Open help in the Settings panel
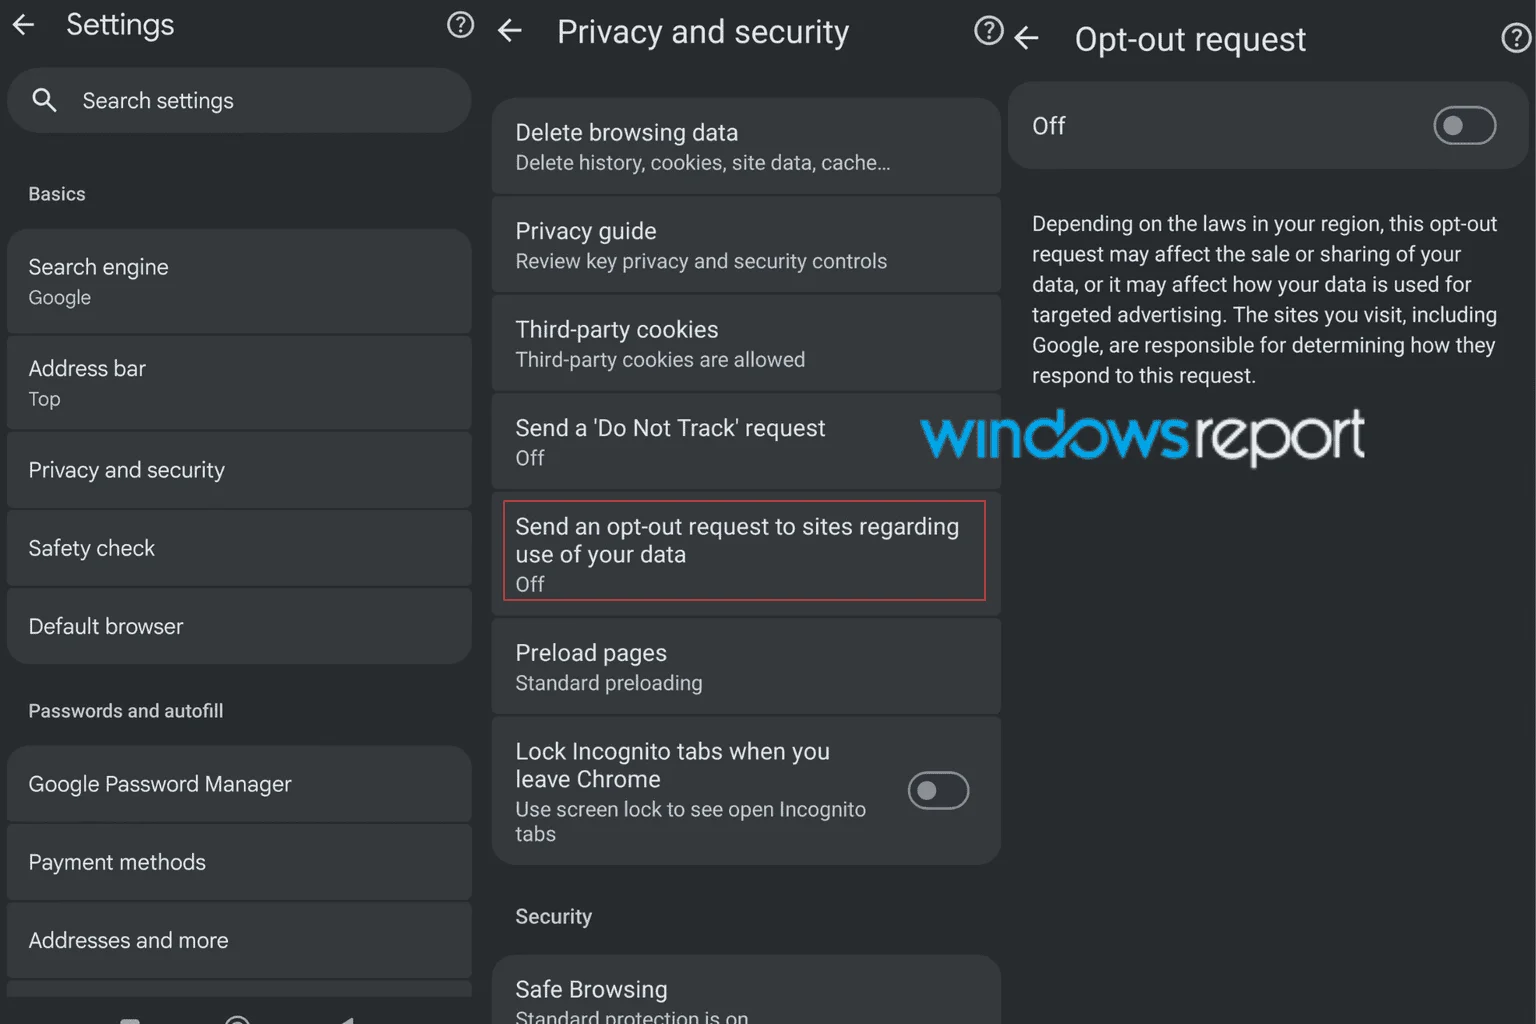 (x=460, y=24)
